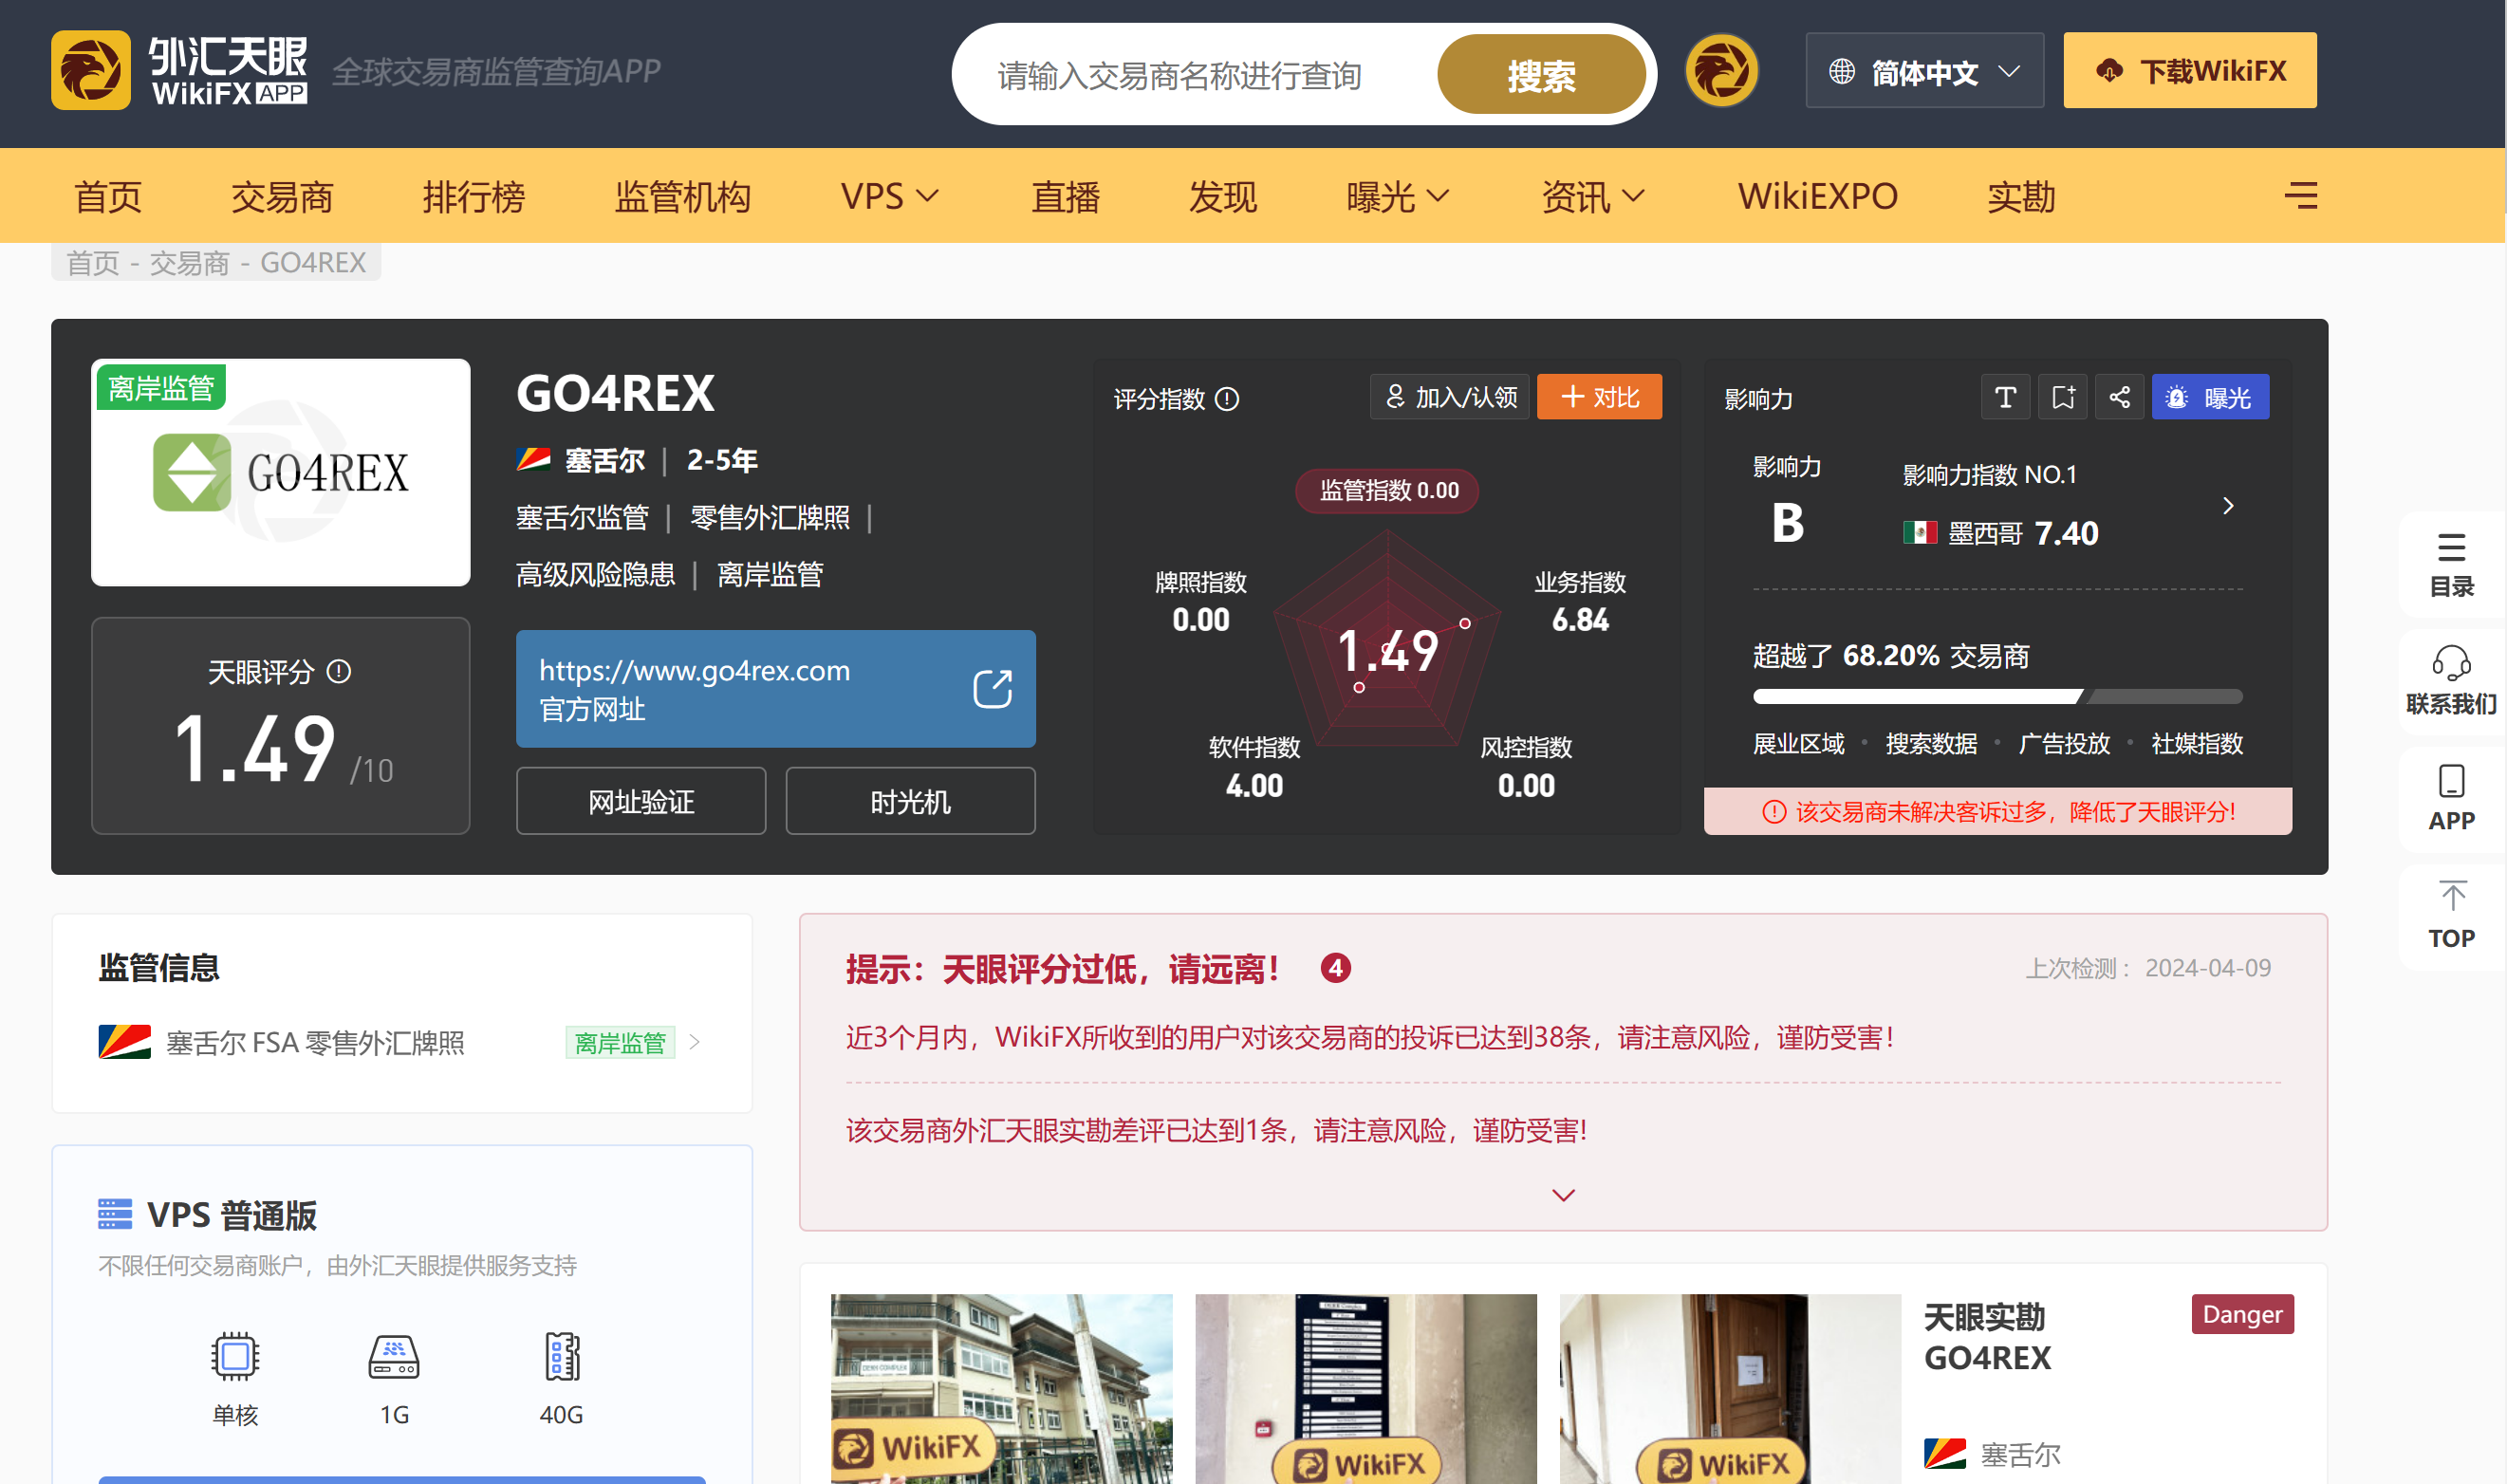Open the 排行榜 menu item
The image size is (2507, 1484).
pyautogui.click(x=473, y=196)
